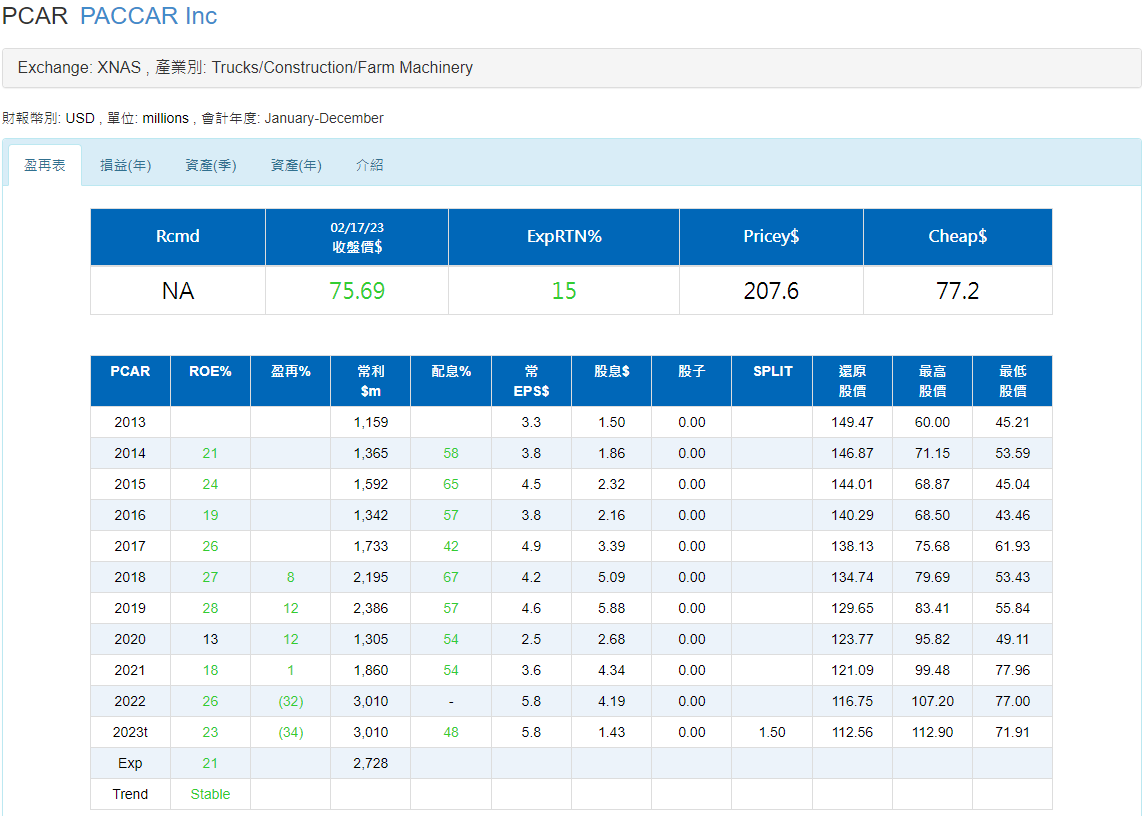Viewport: 1142px width, 816px height.
Task: Select the 2020 year row label
Action: [130, 639]
